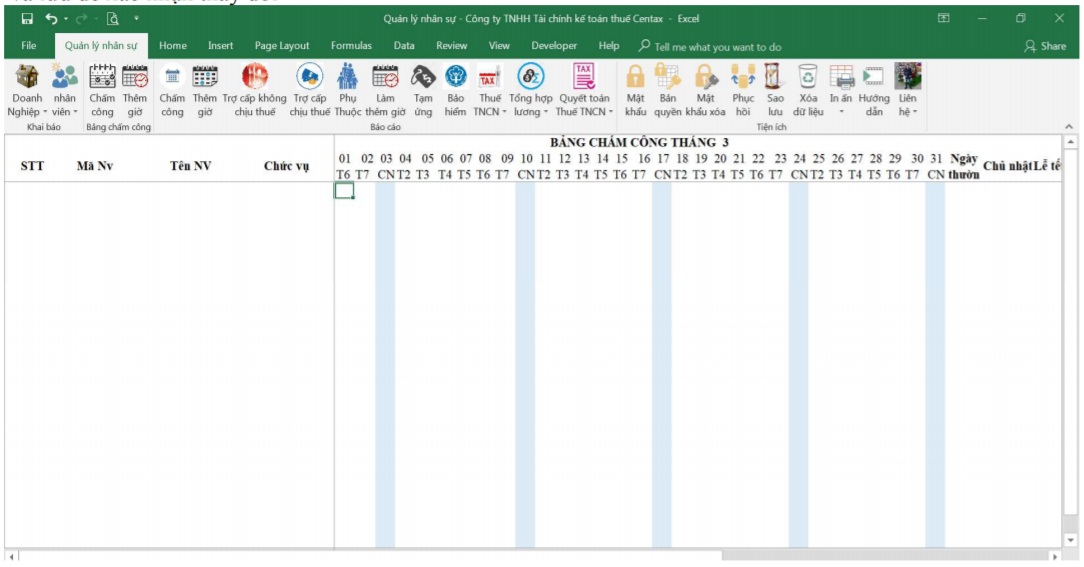Collapse the ribbon with the chevron

(x=1069, y=126)
